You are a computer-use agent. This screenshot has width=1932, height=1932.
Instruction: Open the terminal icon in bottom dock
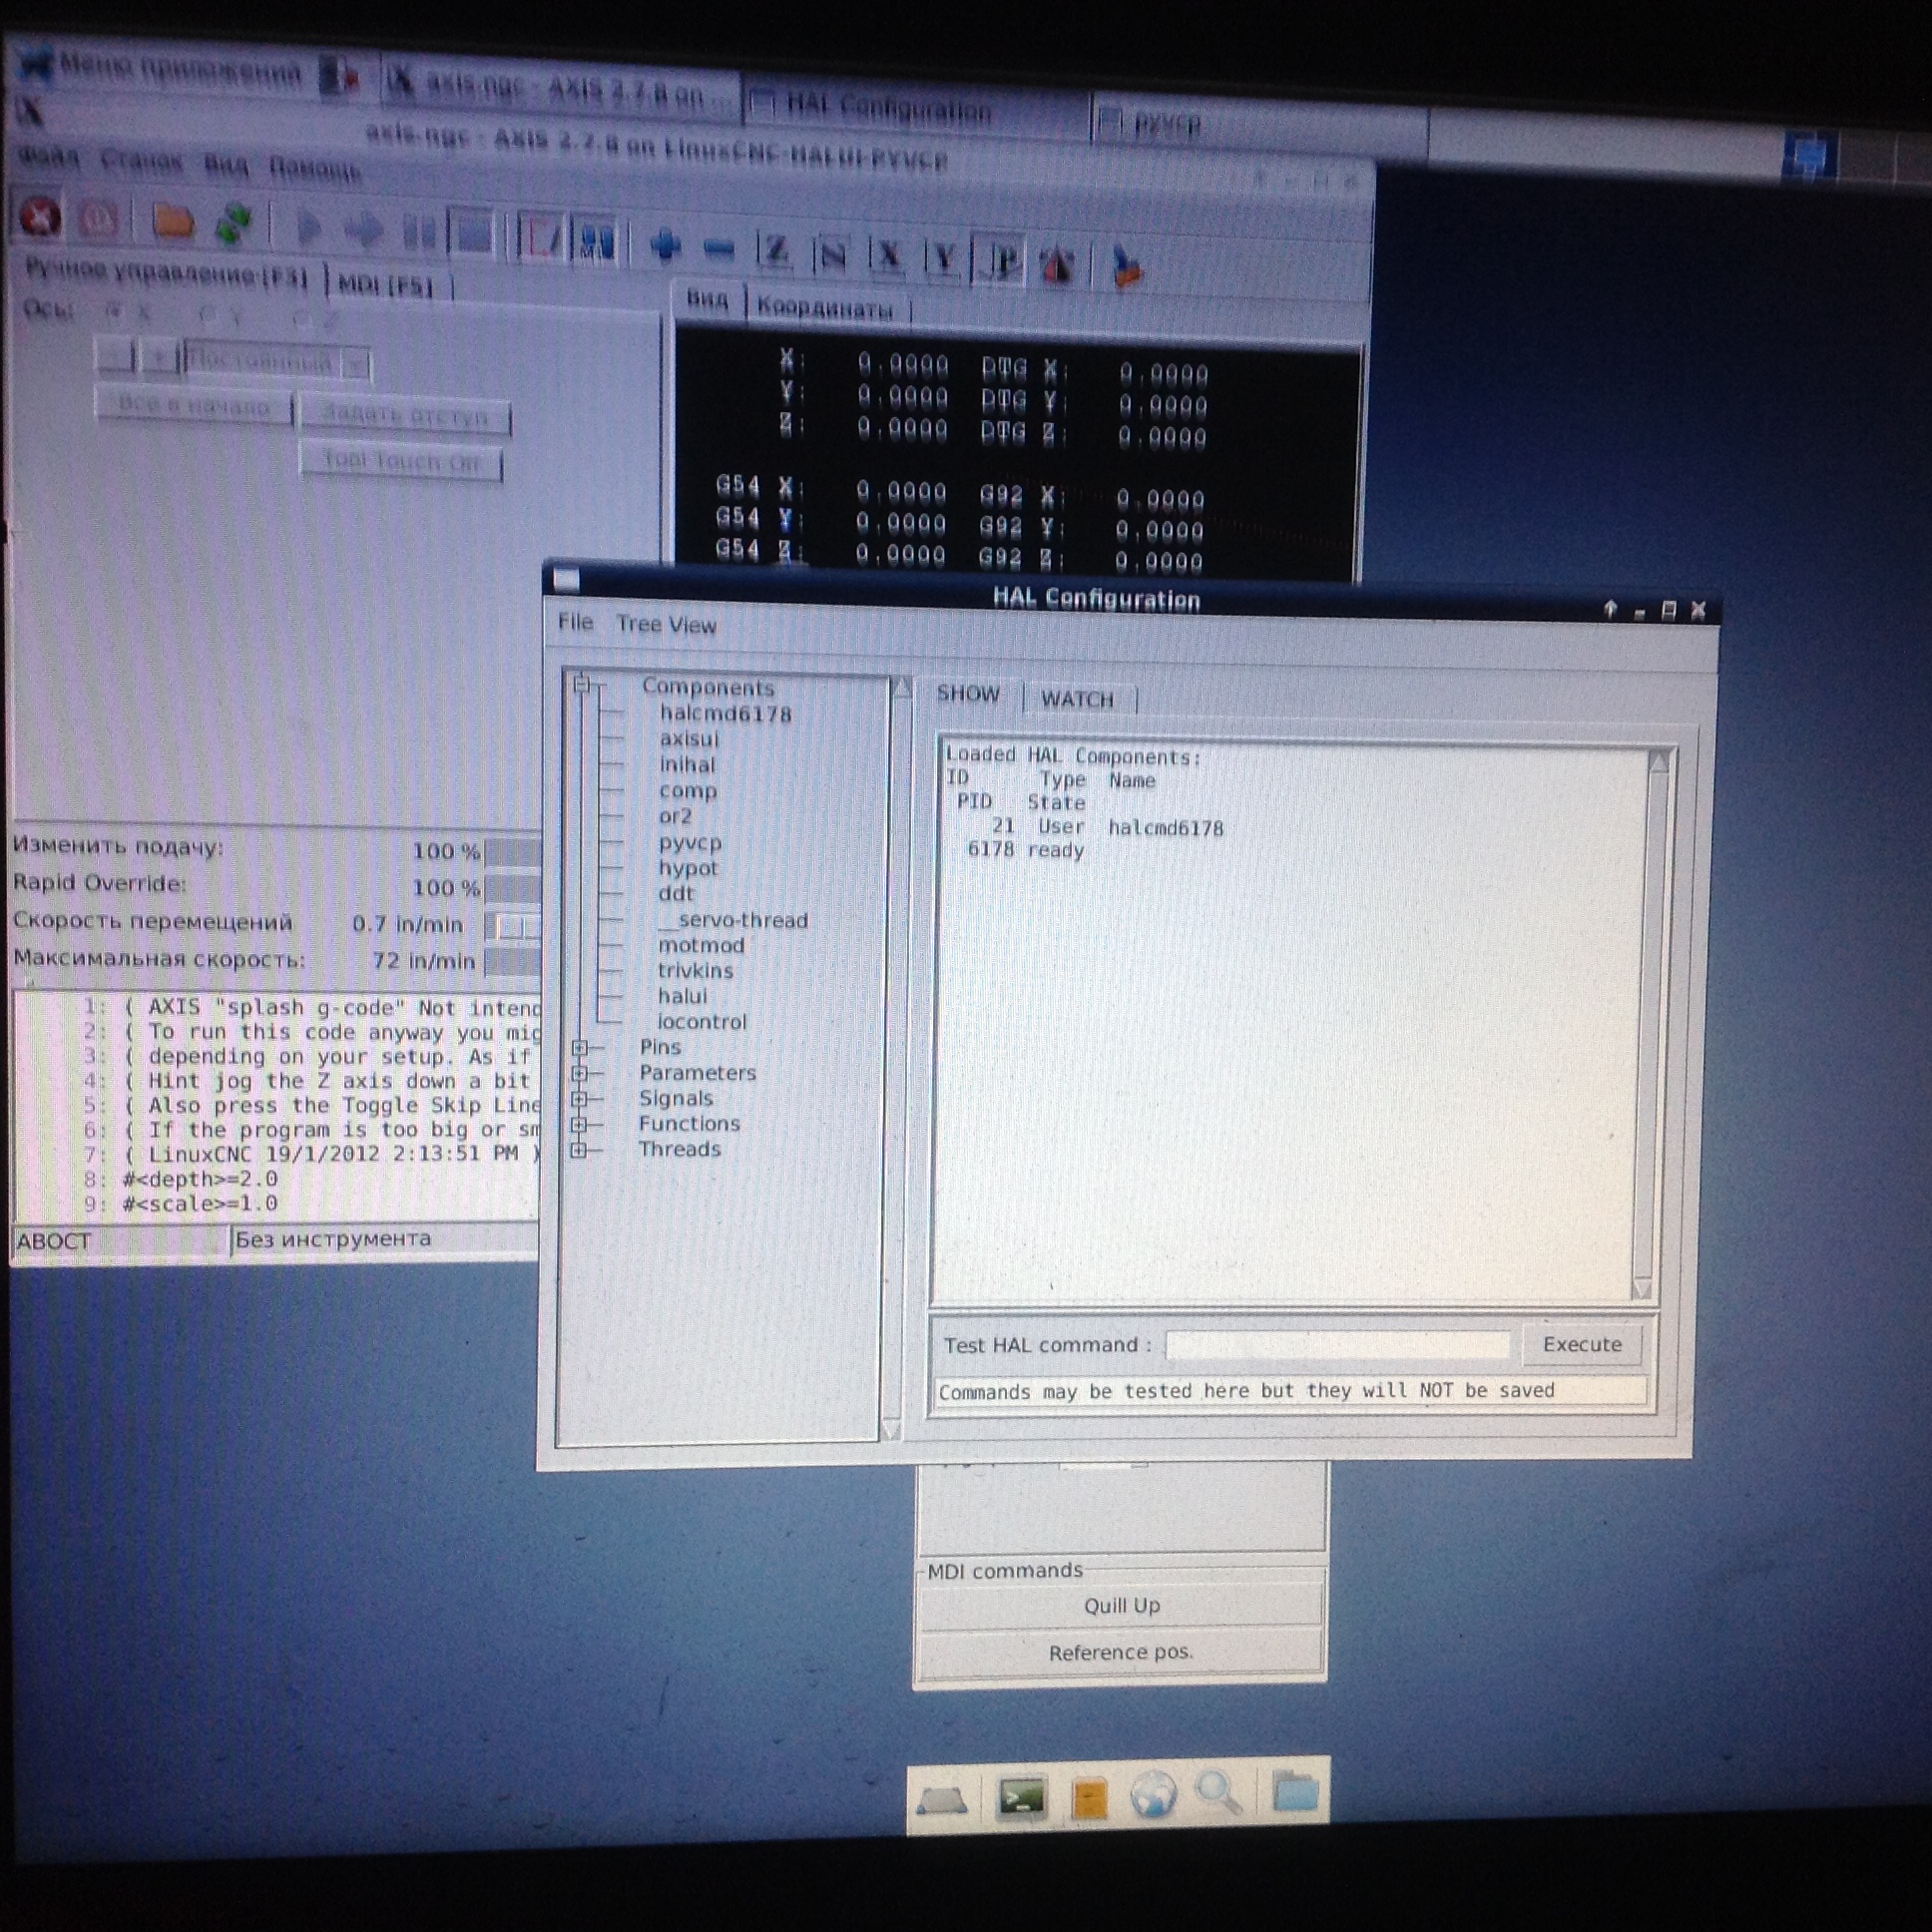coord(1022,1799)
